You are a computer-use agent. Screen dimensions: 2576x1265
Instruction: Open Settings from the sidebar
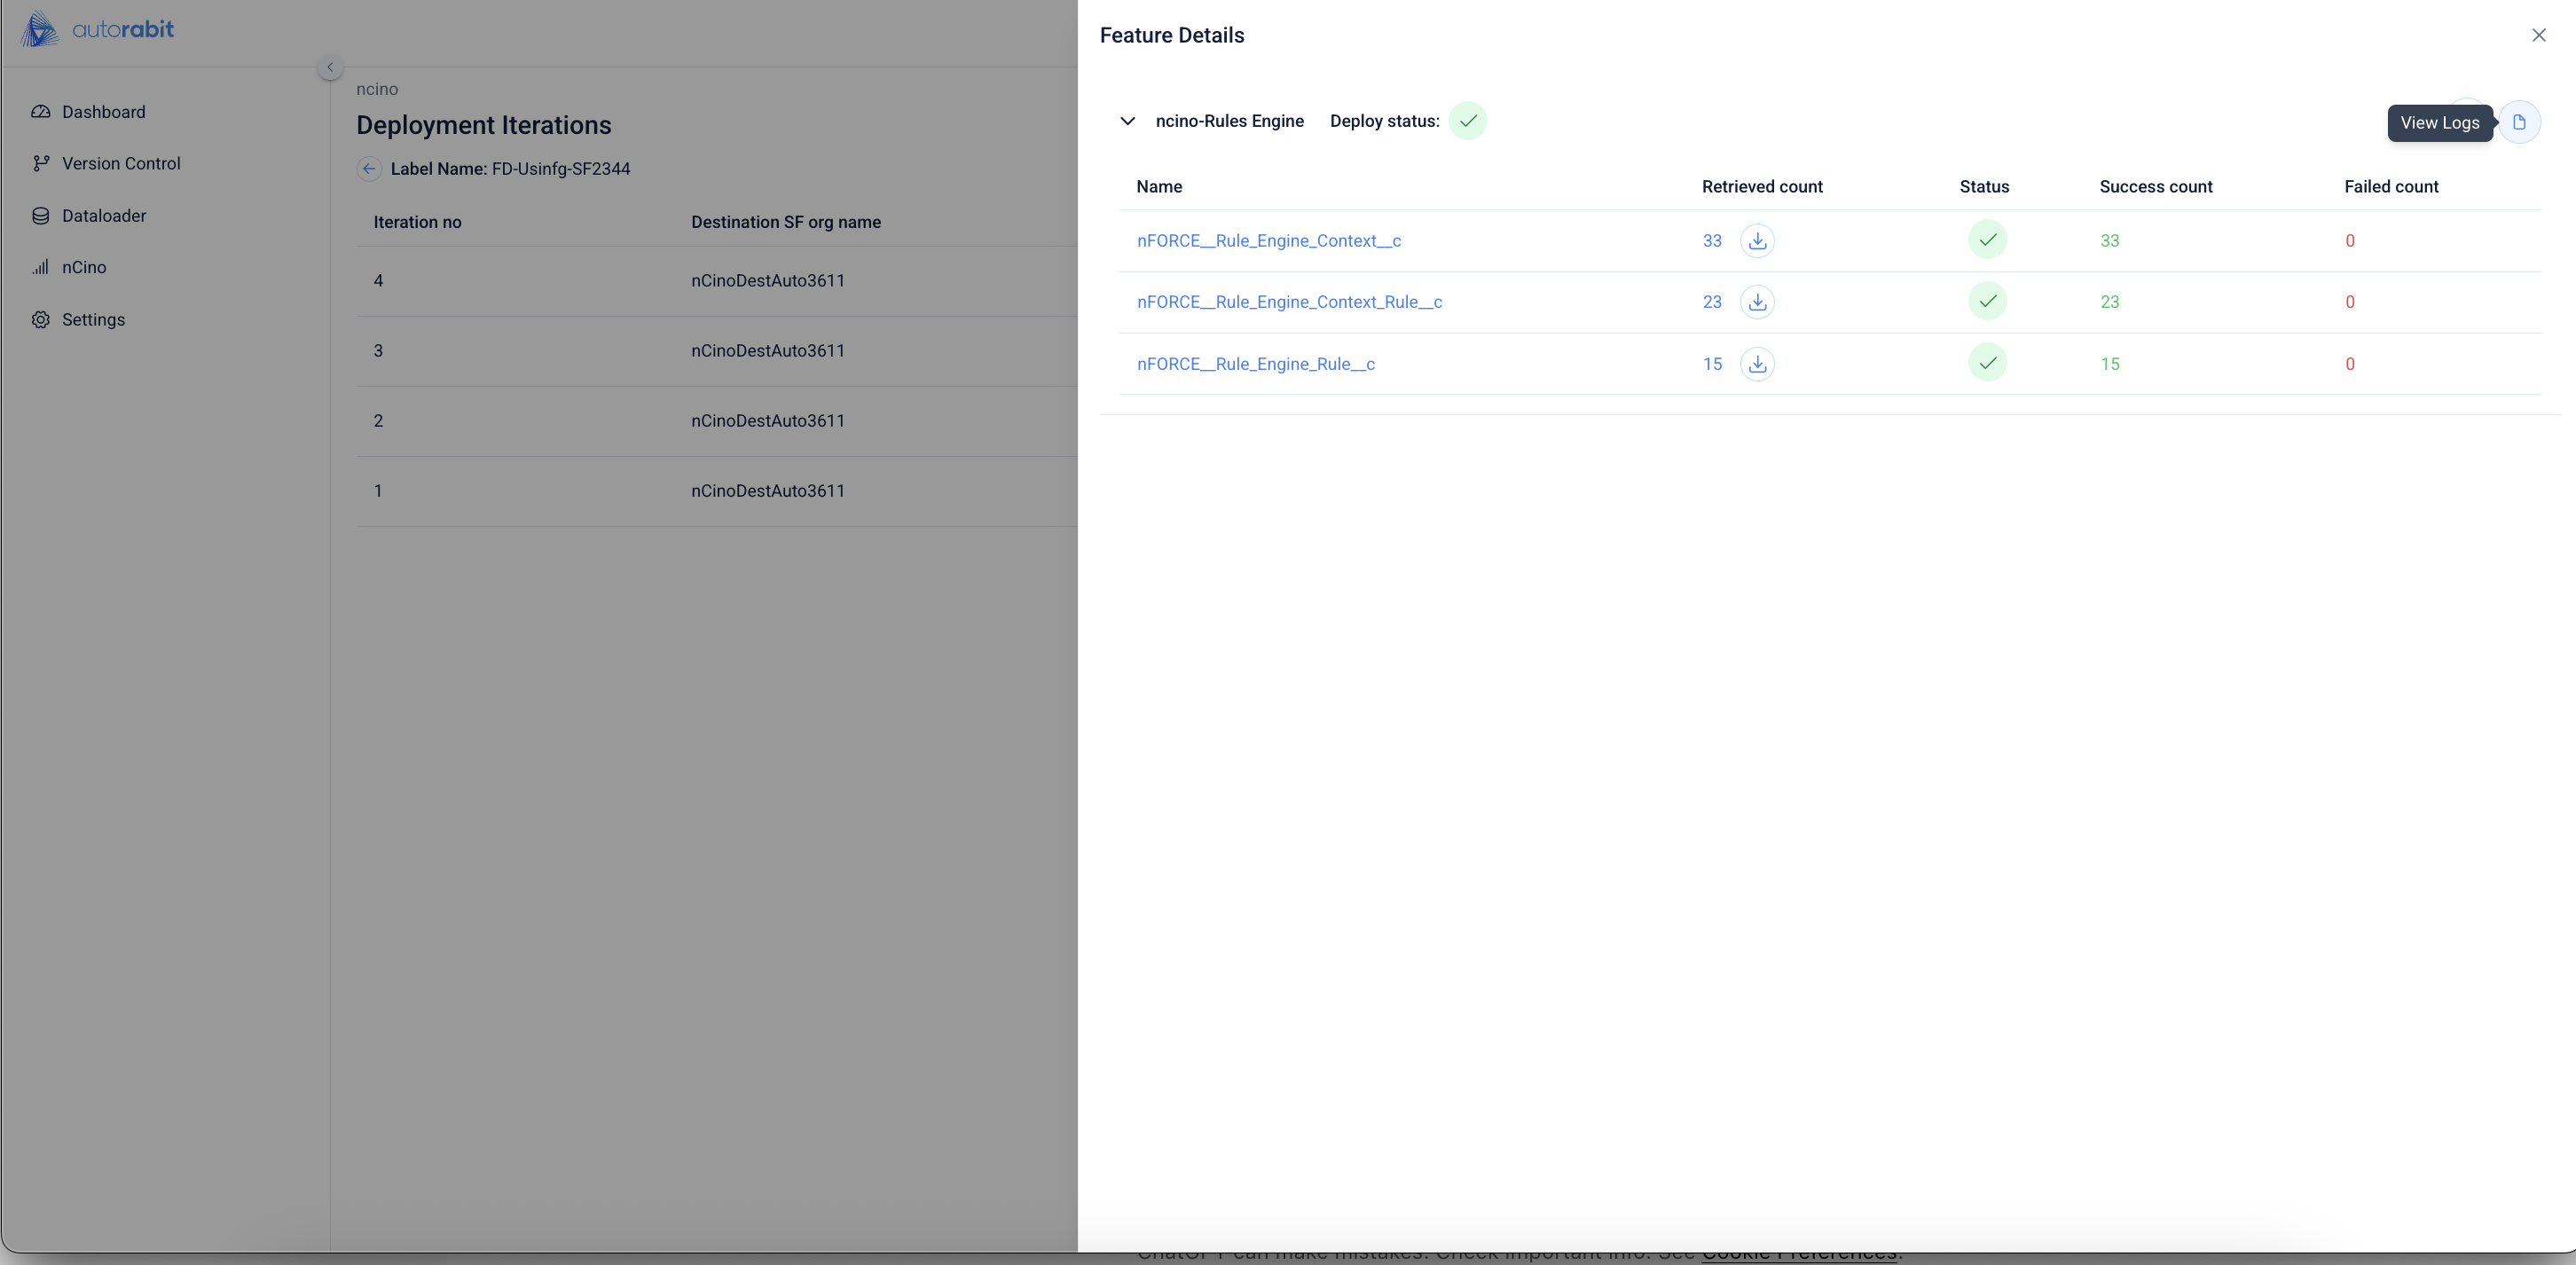click(x=93, y=320)
